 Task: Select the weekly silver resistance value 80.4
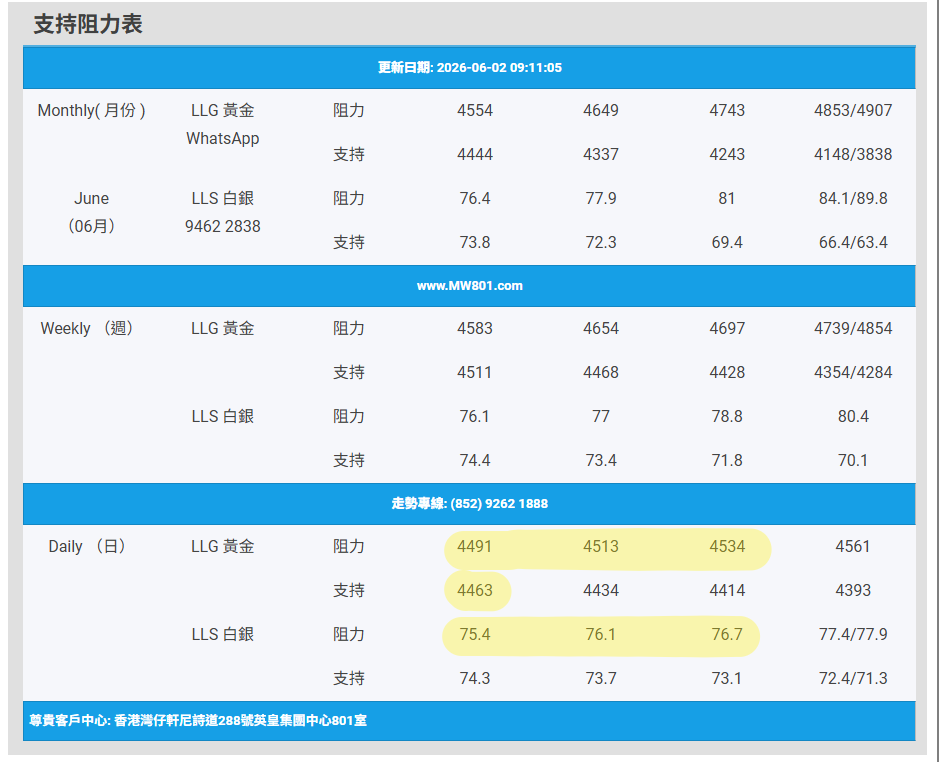(x=853, y=416)
